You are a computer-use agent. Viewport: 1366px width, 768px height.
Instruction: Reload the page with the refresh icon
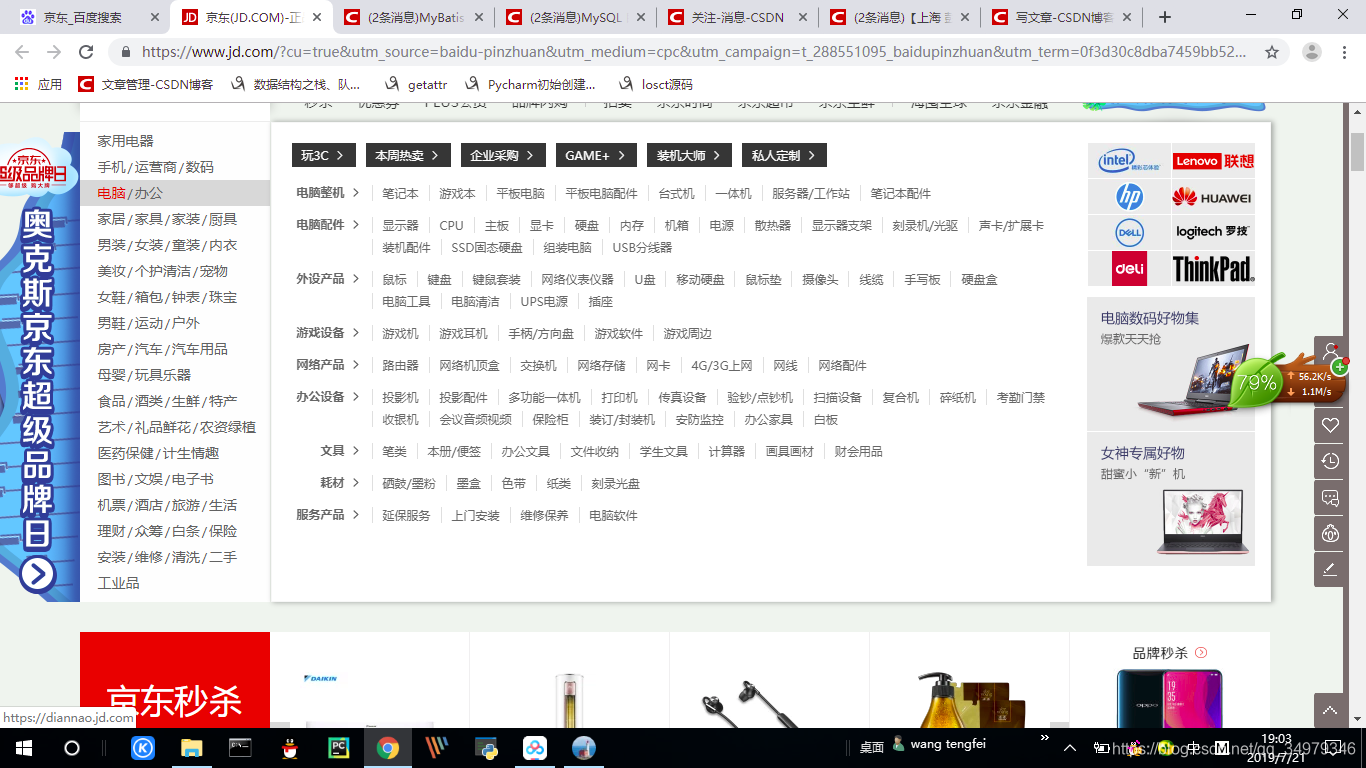(86, 52)
